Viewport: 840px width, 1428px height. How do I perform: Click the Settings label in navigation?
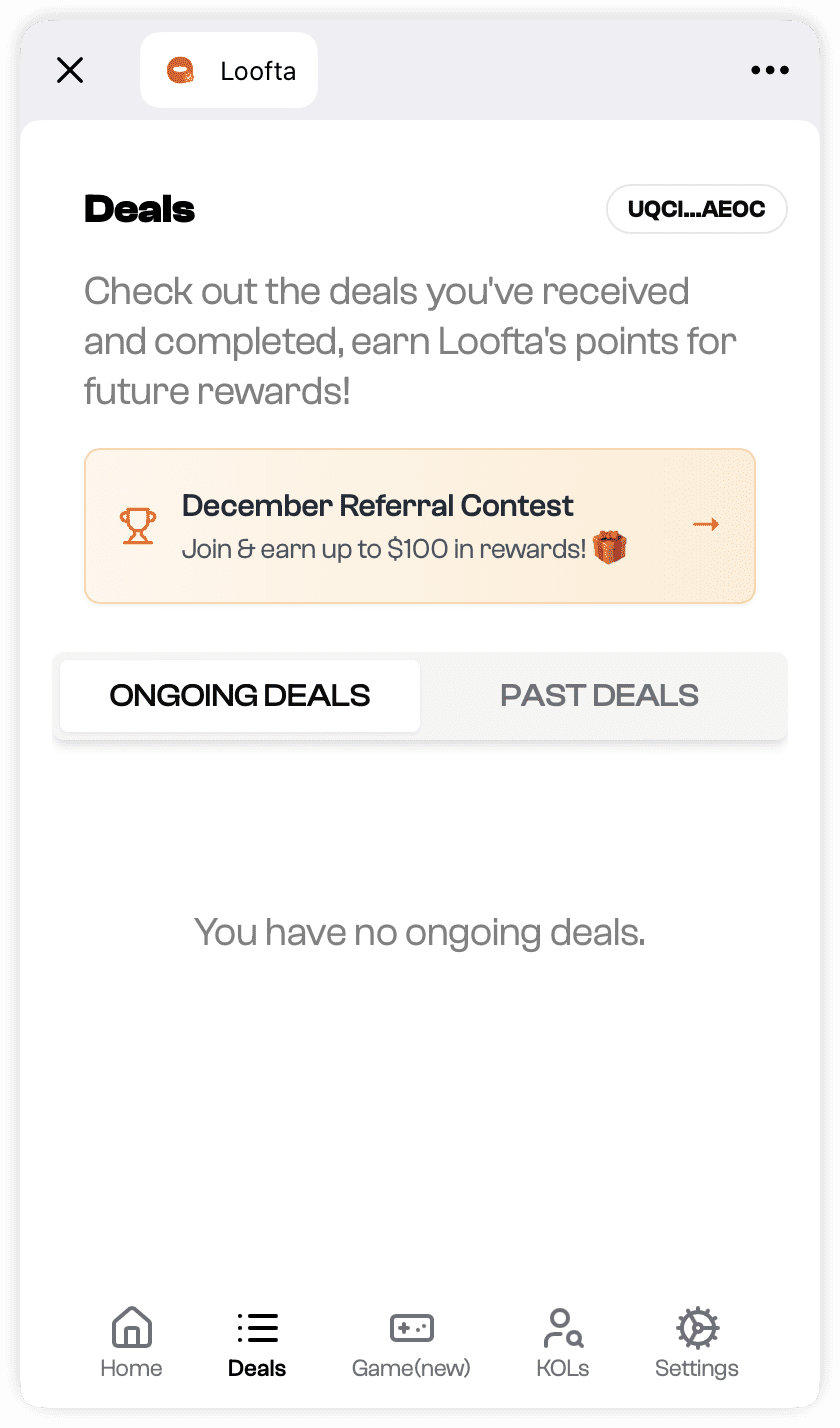[x=697, y=1368]
